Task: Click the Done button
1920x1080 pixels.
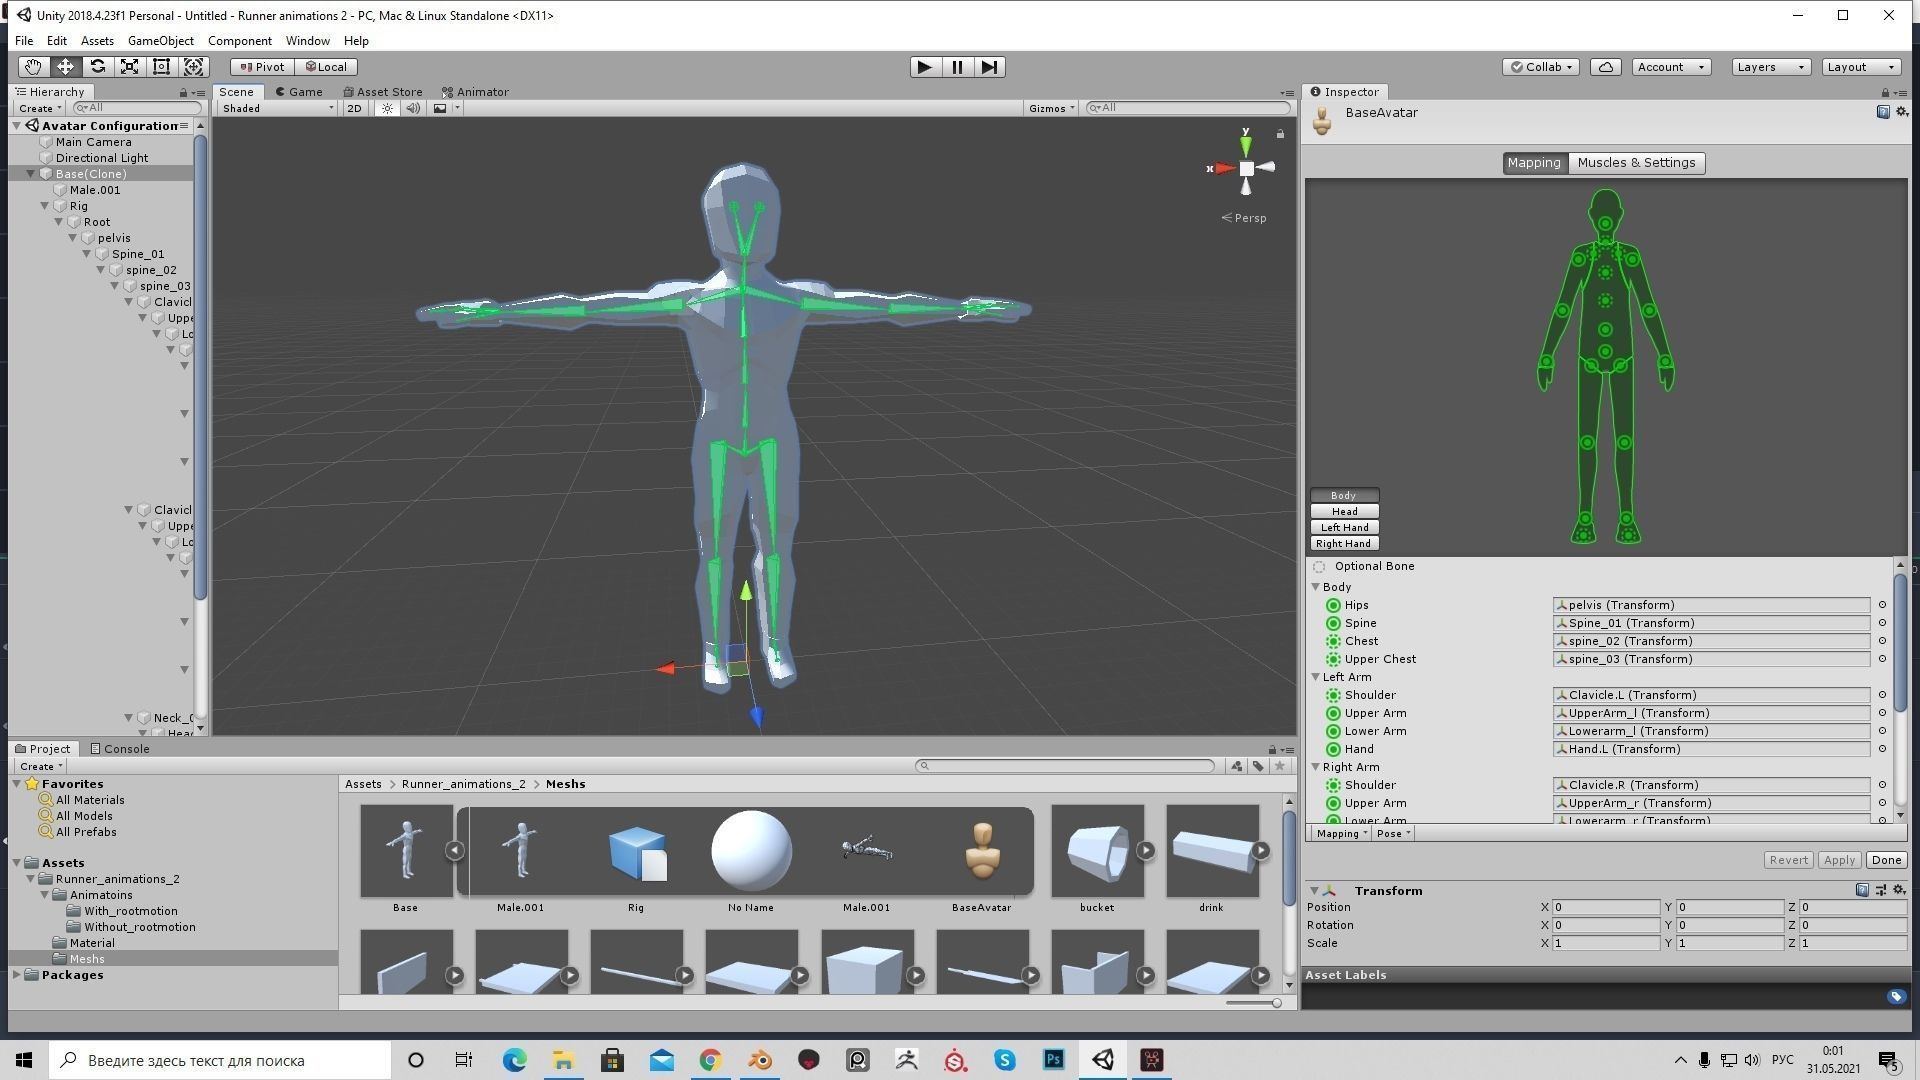Action: [1886, 860]
